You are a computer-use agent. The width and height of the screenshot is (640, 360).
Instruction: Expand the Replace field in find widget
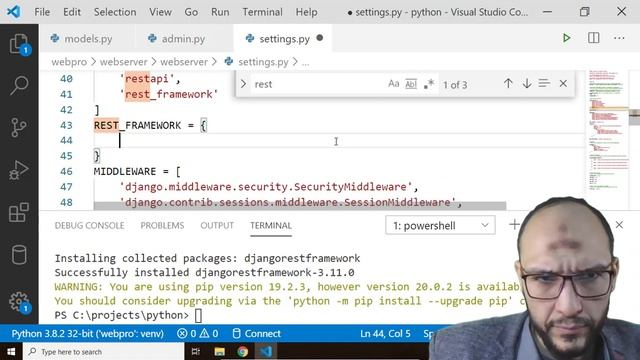point(243,84)
